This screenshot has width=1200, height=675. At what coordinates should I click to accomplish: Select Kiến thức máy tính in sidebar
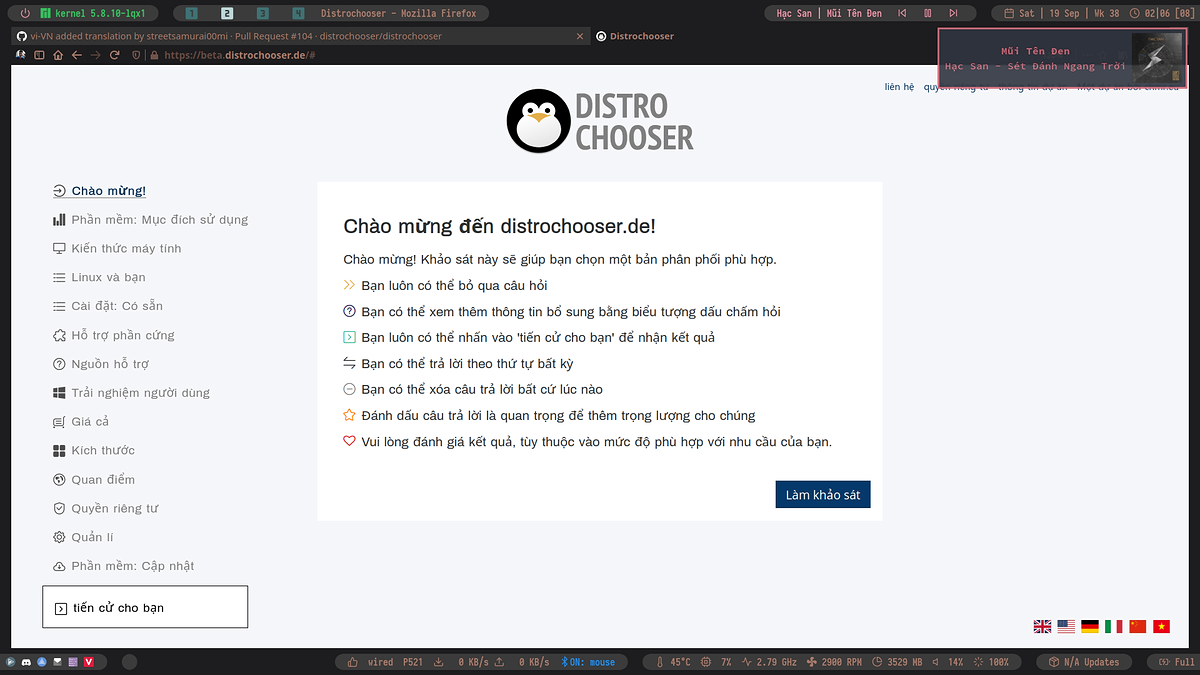coord(117,249)
